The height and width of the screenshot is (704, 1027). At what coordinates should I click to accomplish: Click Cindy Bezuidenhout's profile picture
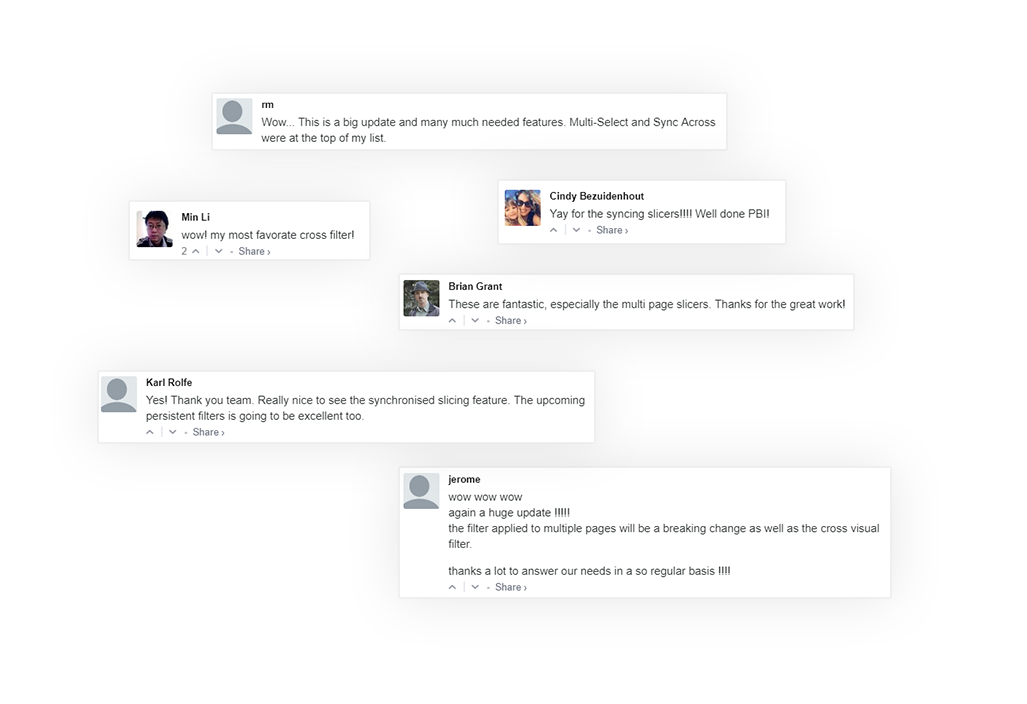pos(522,208)
